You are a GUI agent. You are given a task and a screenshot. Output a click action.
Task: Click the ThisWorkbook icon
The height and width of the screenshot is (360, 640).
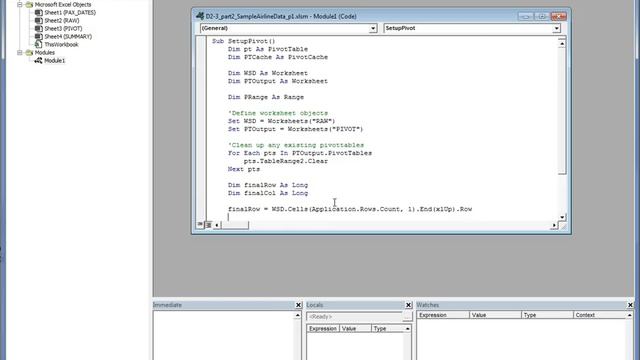click(38, 44)
